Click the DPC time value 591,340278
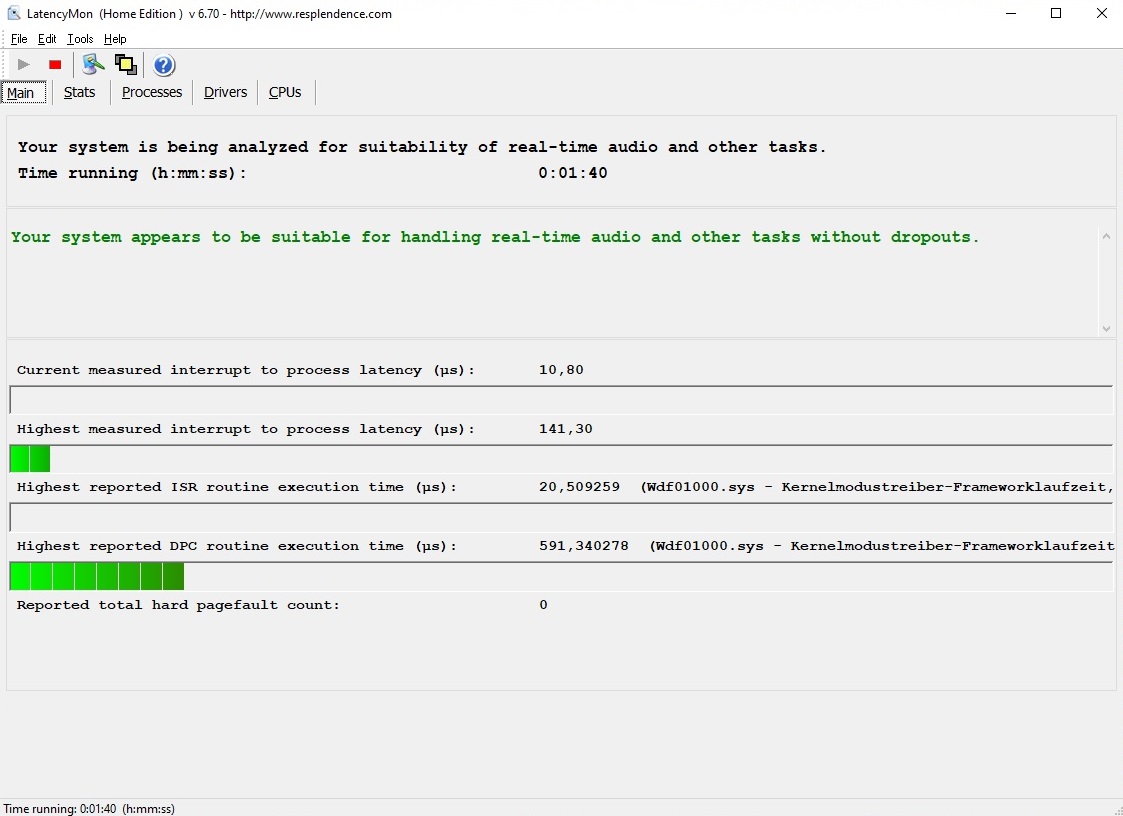This screenshot has height=816, width=1123. 584,545
